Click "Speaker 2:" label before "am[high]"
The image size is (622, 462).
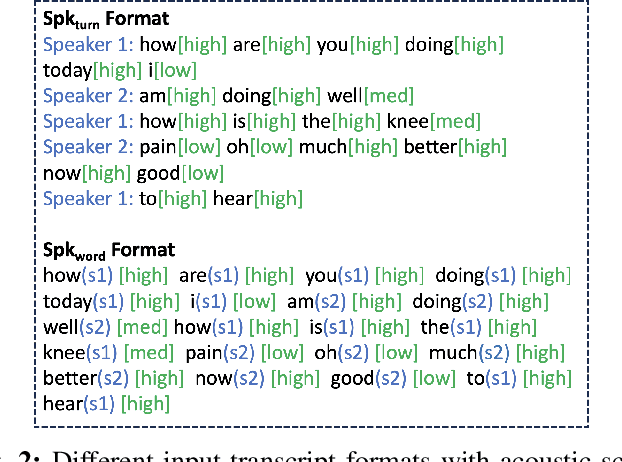tap(88, 96)
